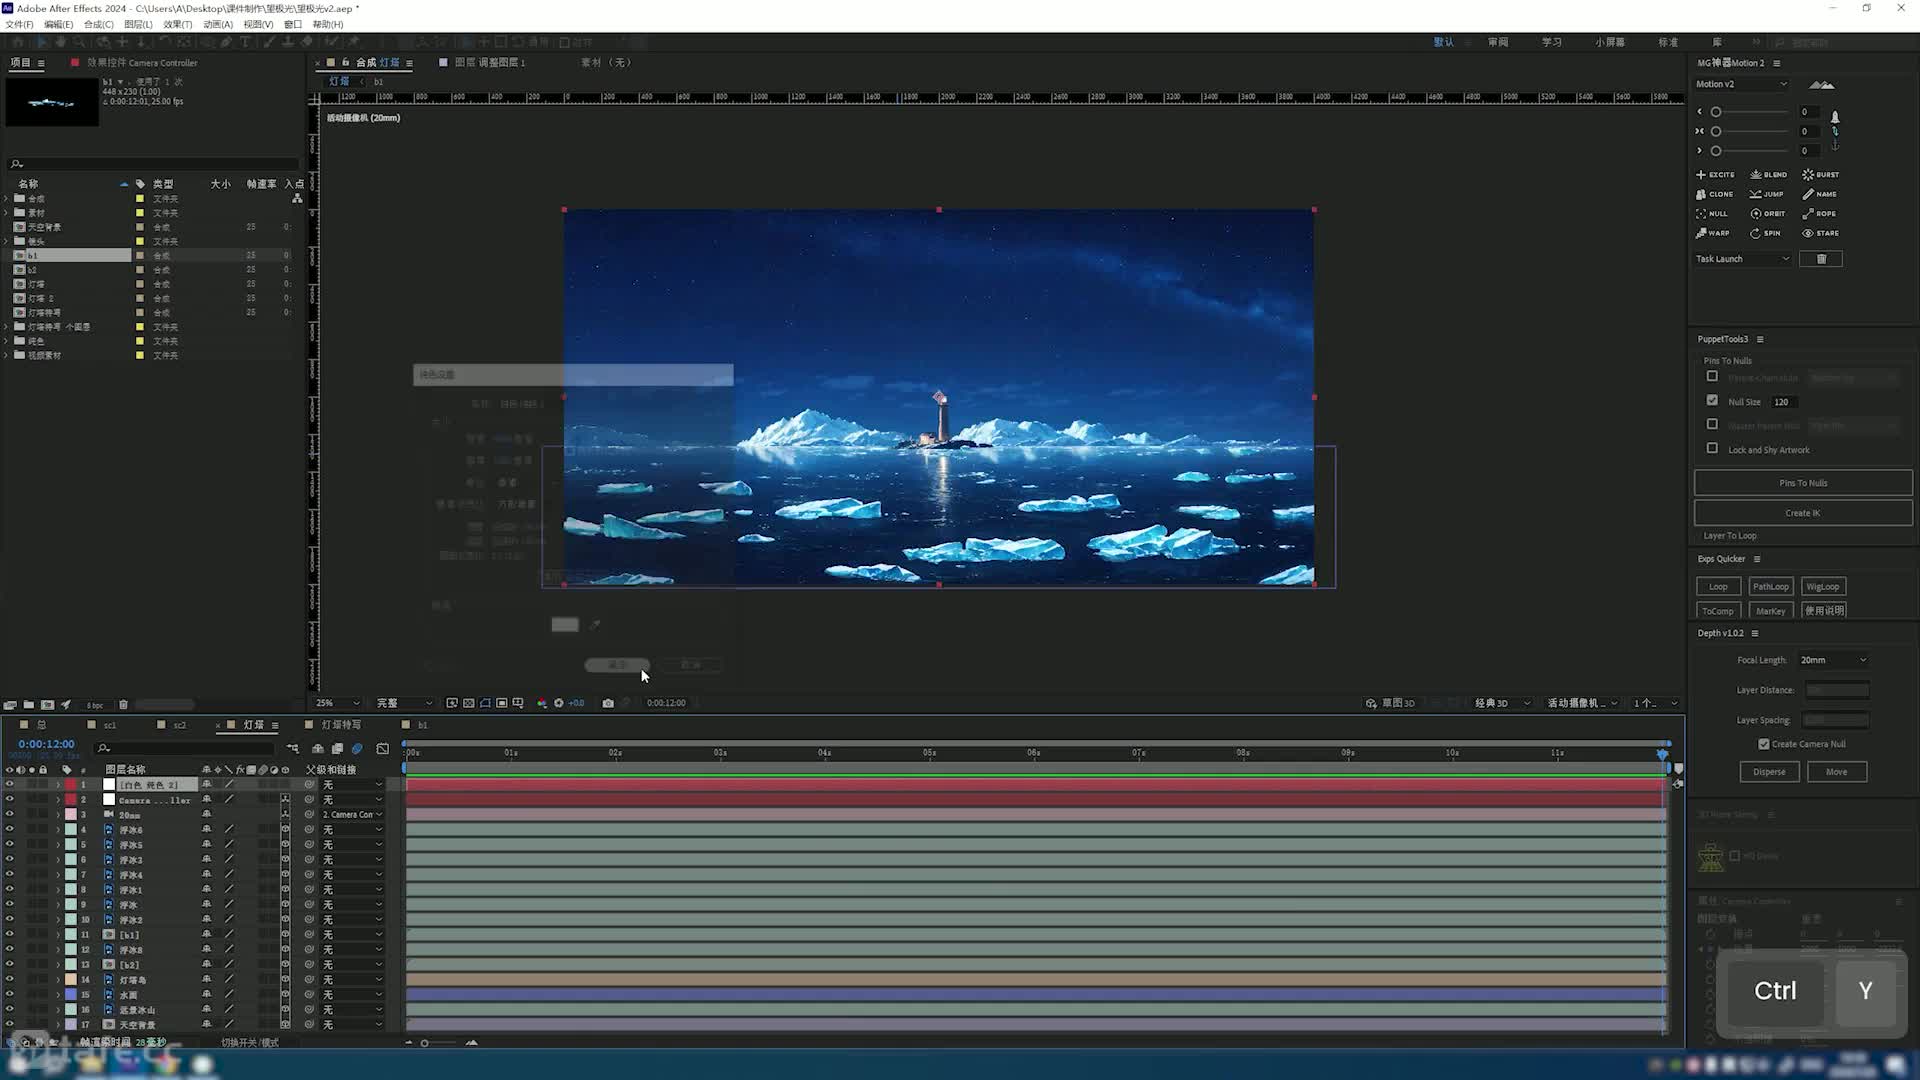Toggle the first checkbox under Pins To Nulls heading
Viewport: 1920px width, 1080px height.
click(x=1712, y=377)
